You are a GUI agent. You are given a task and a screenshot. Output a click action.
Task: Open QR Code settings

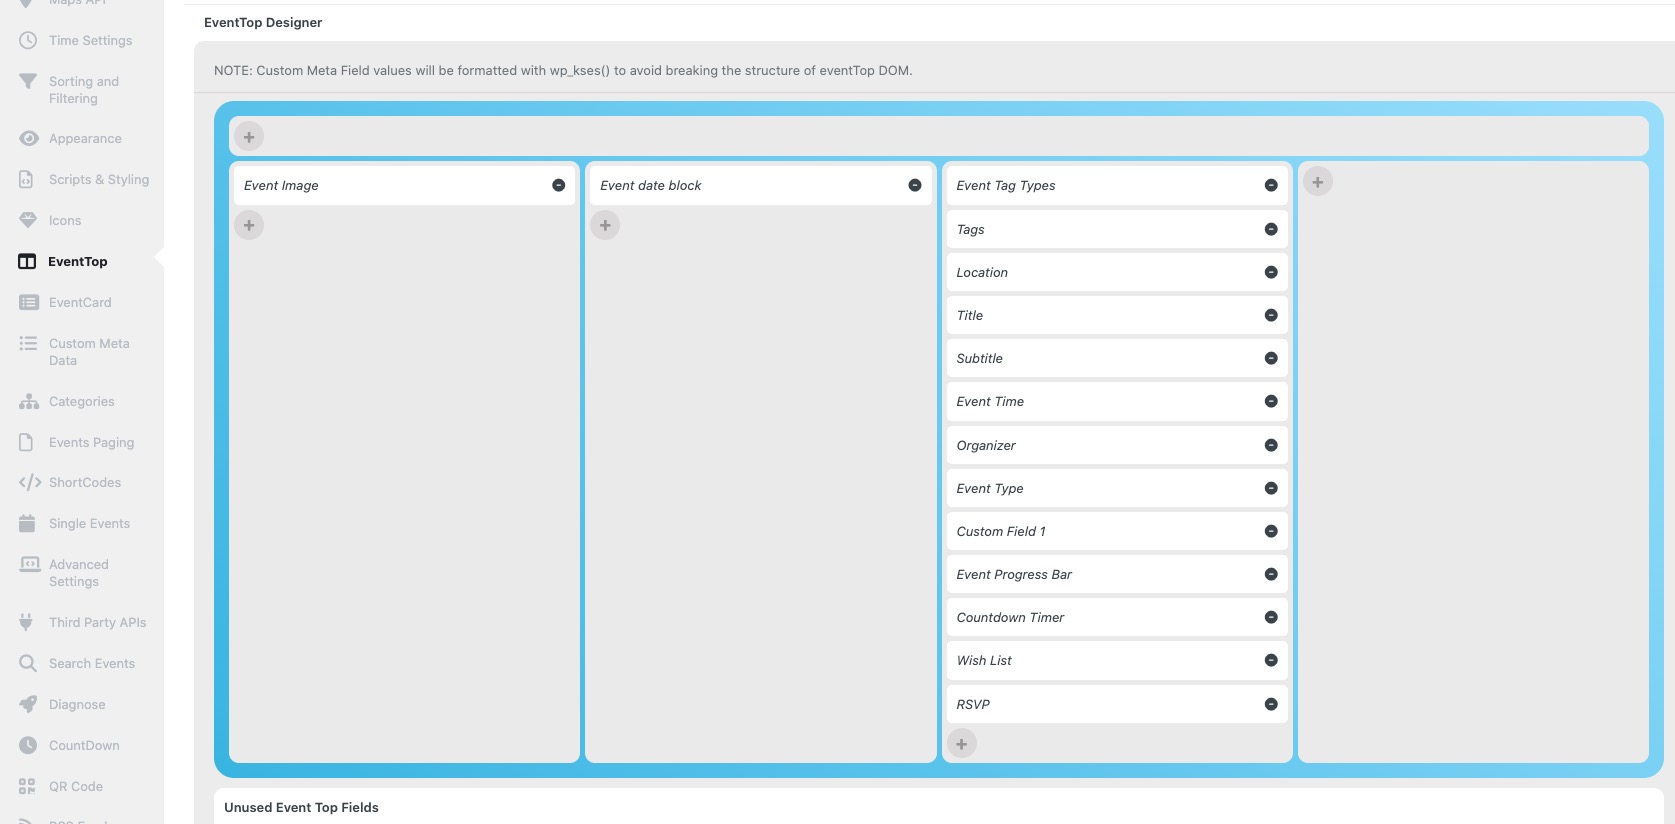(76, 786)
